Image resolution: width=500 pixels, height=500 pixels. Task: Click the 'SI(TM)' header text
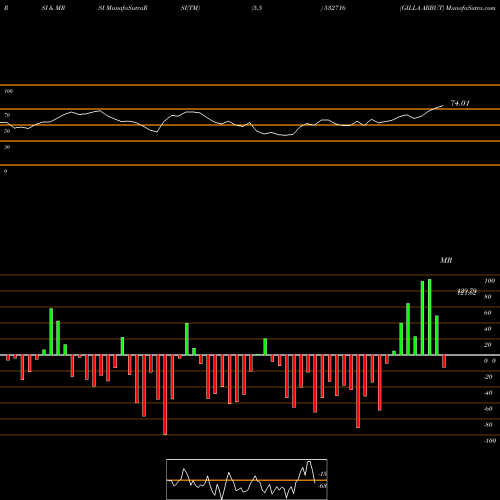[190, 8]
